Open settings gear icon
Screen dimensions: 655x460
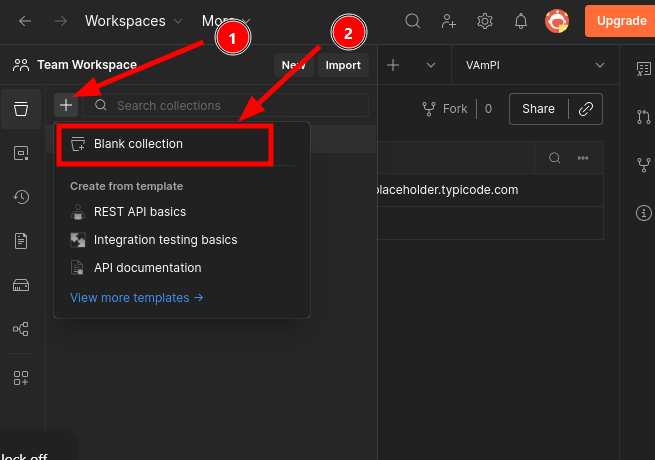point(485,21)
